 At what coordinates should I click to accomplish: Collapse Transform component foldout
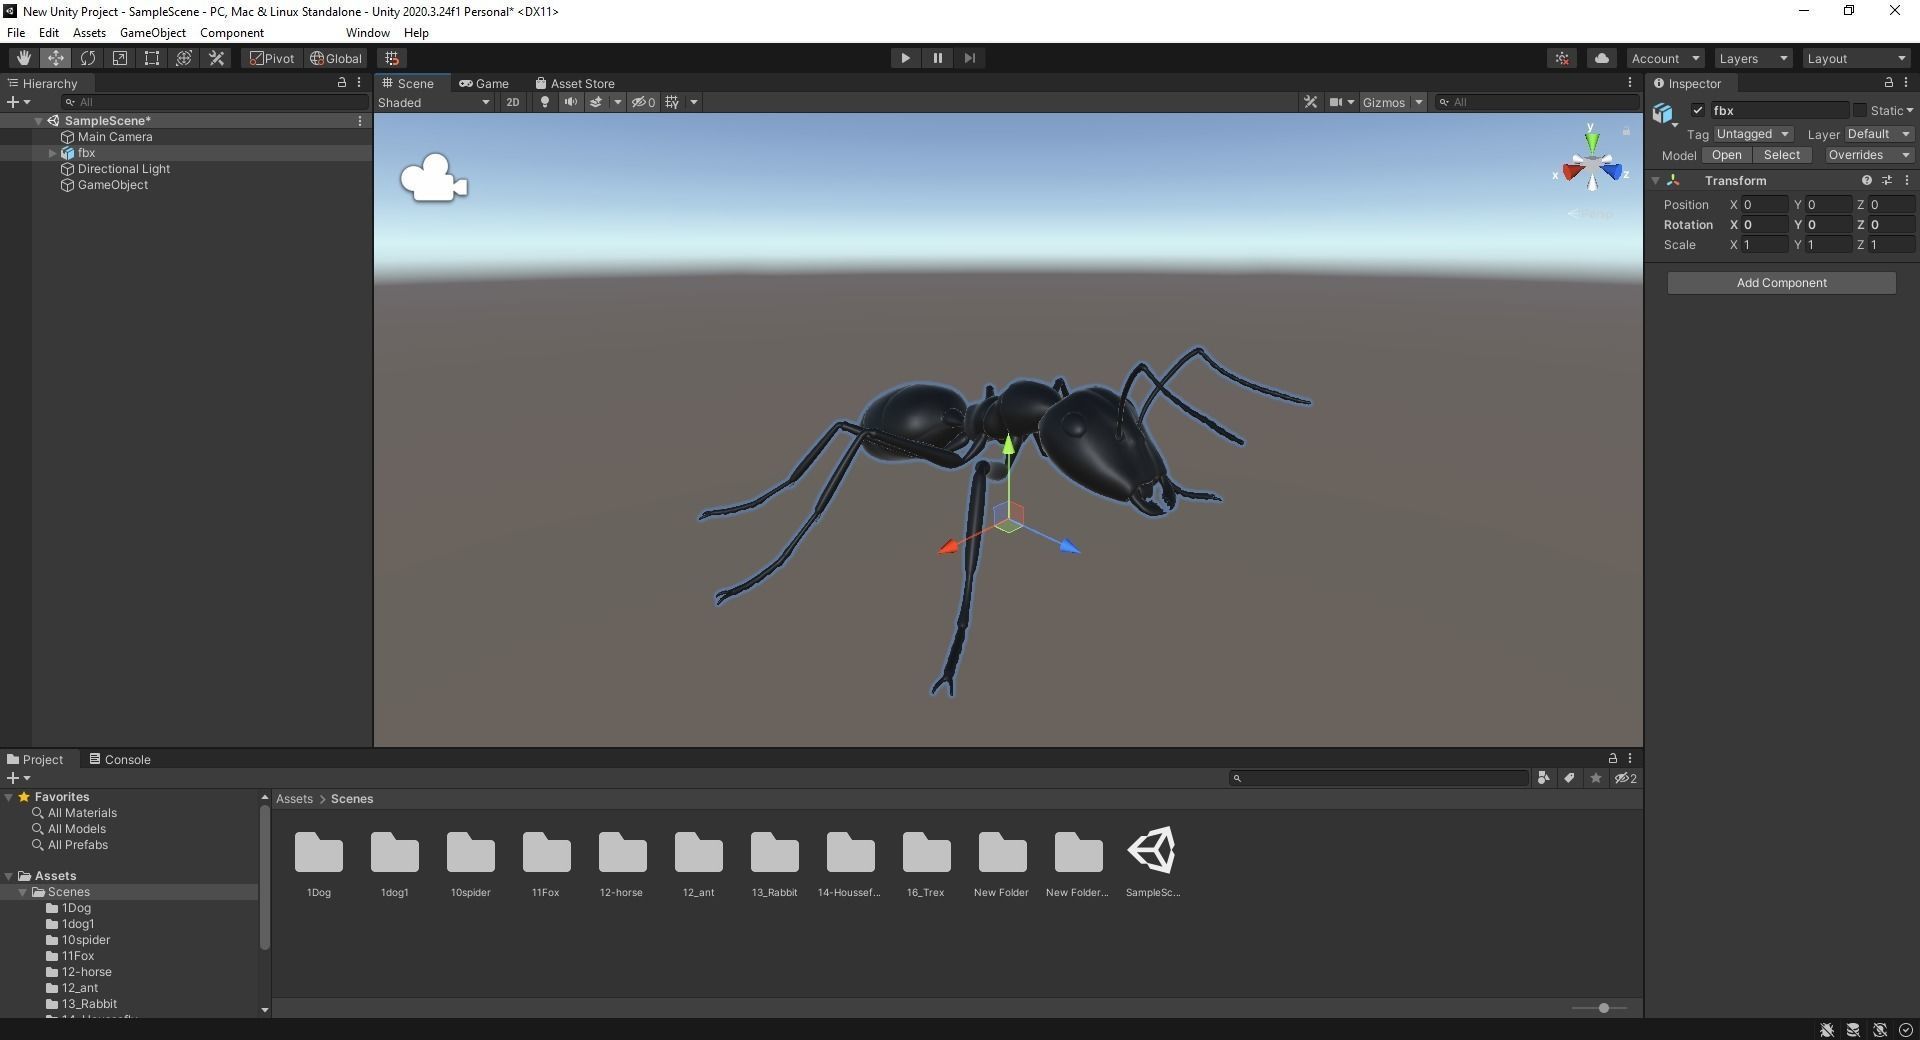coord(1655,181)
